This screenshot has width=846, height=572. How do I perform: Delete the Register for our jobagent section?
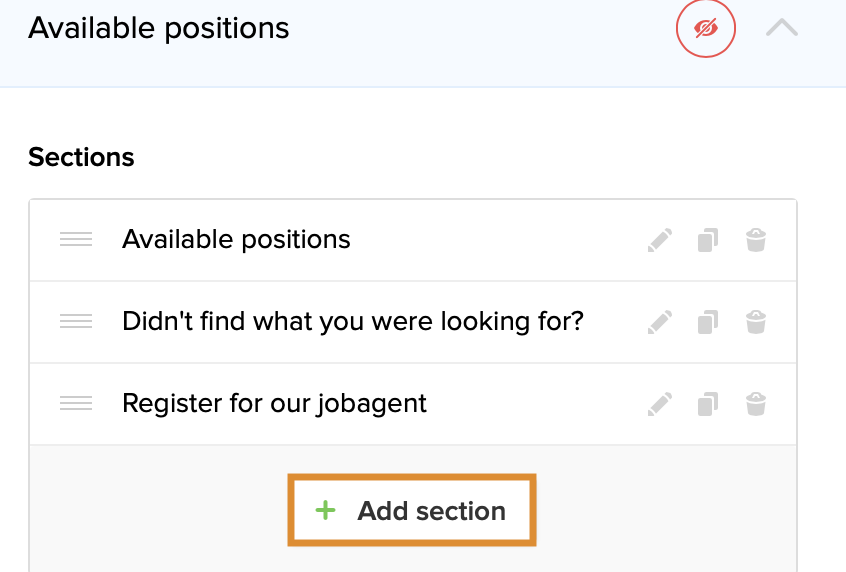[756, 404]
